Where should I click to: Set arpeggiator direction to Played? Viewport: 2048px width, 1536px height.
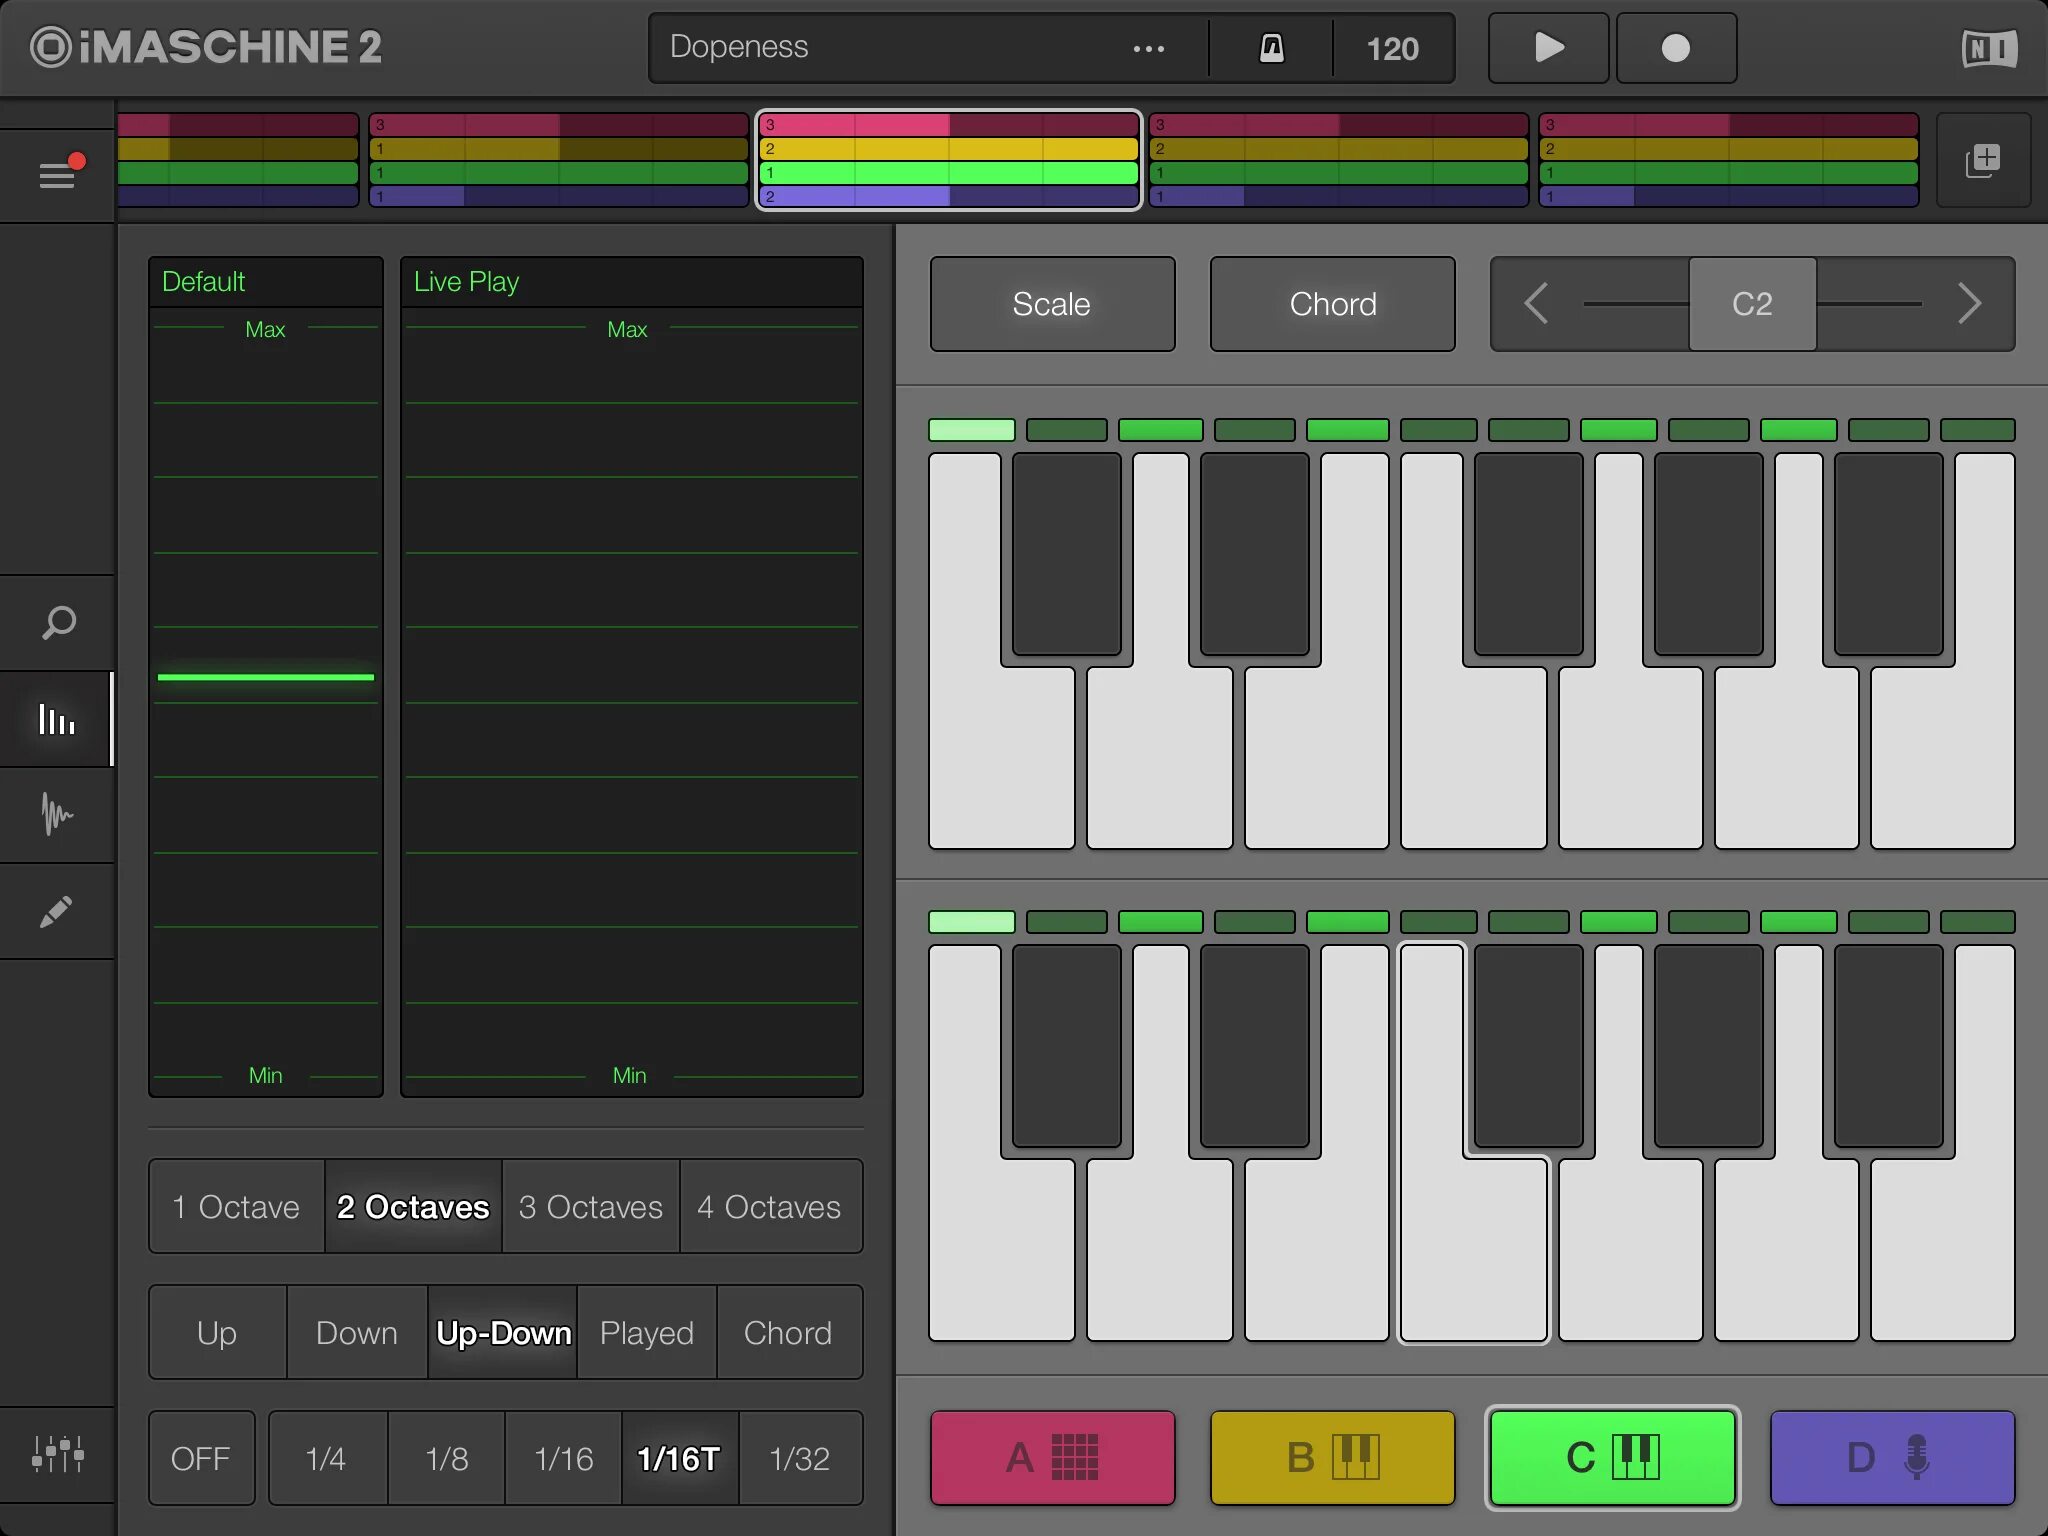646,1333
